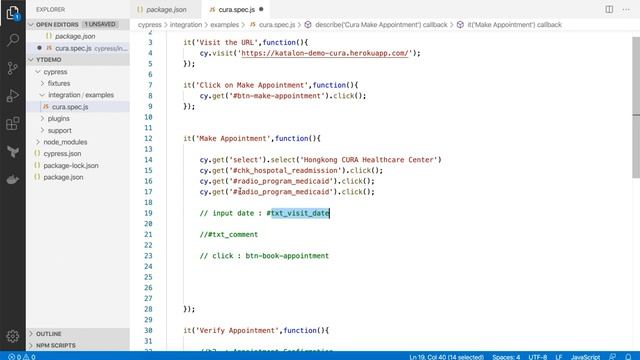Change language mode JavaScript
This screenshot has width=640, height=360.
(x=585, y=357)
